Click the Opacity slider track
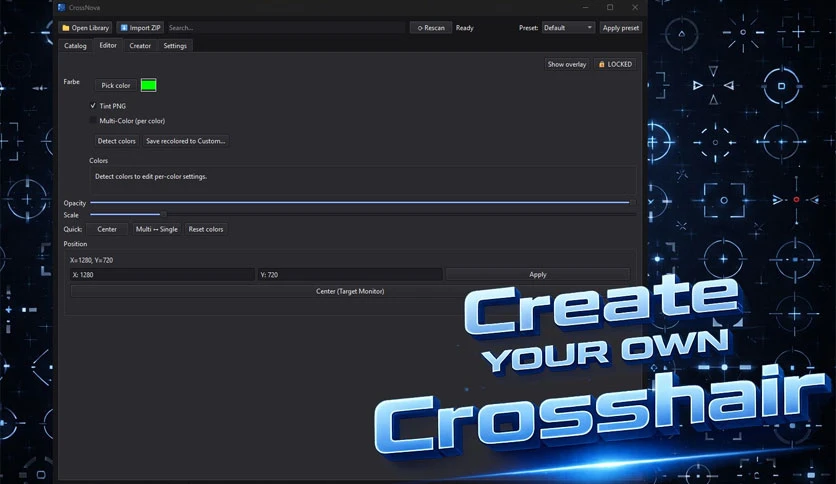Image resolution: width=836 pixels, height=484 pixels. 363,203
